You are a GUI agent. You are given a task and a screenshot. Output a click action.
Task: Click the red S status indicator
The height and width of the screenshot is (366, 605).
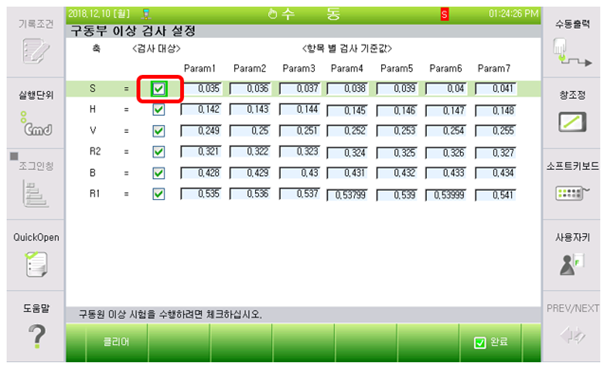[x=444, y=15]
